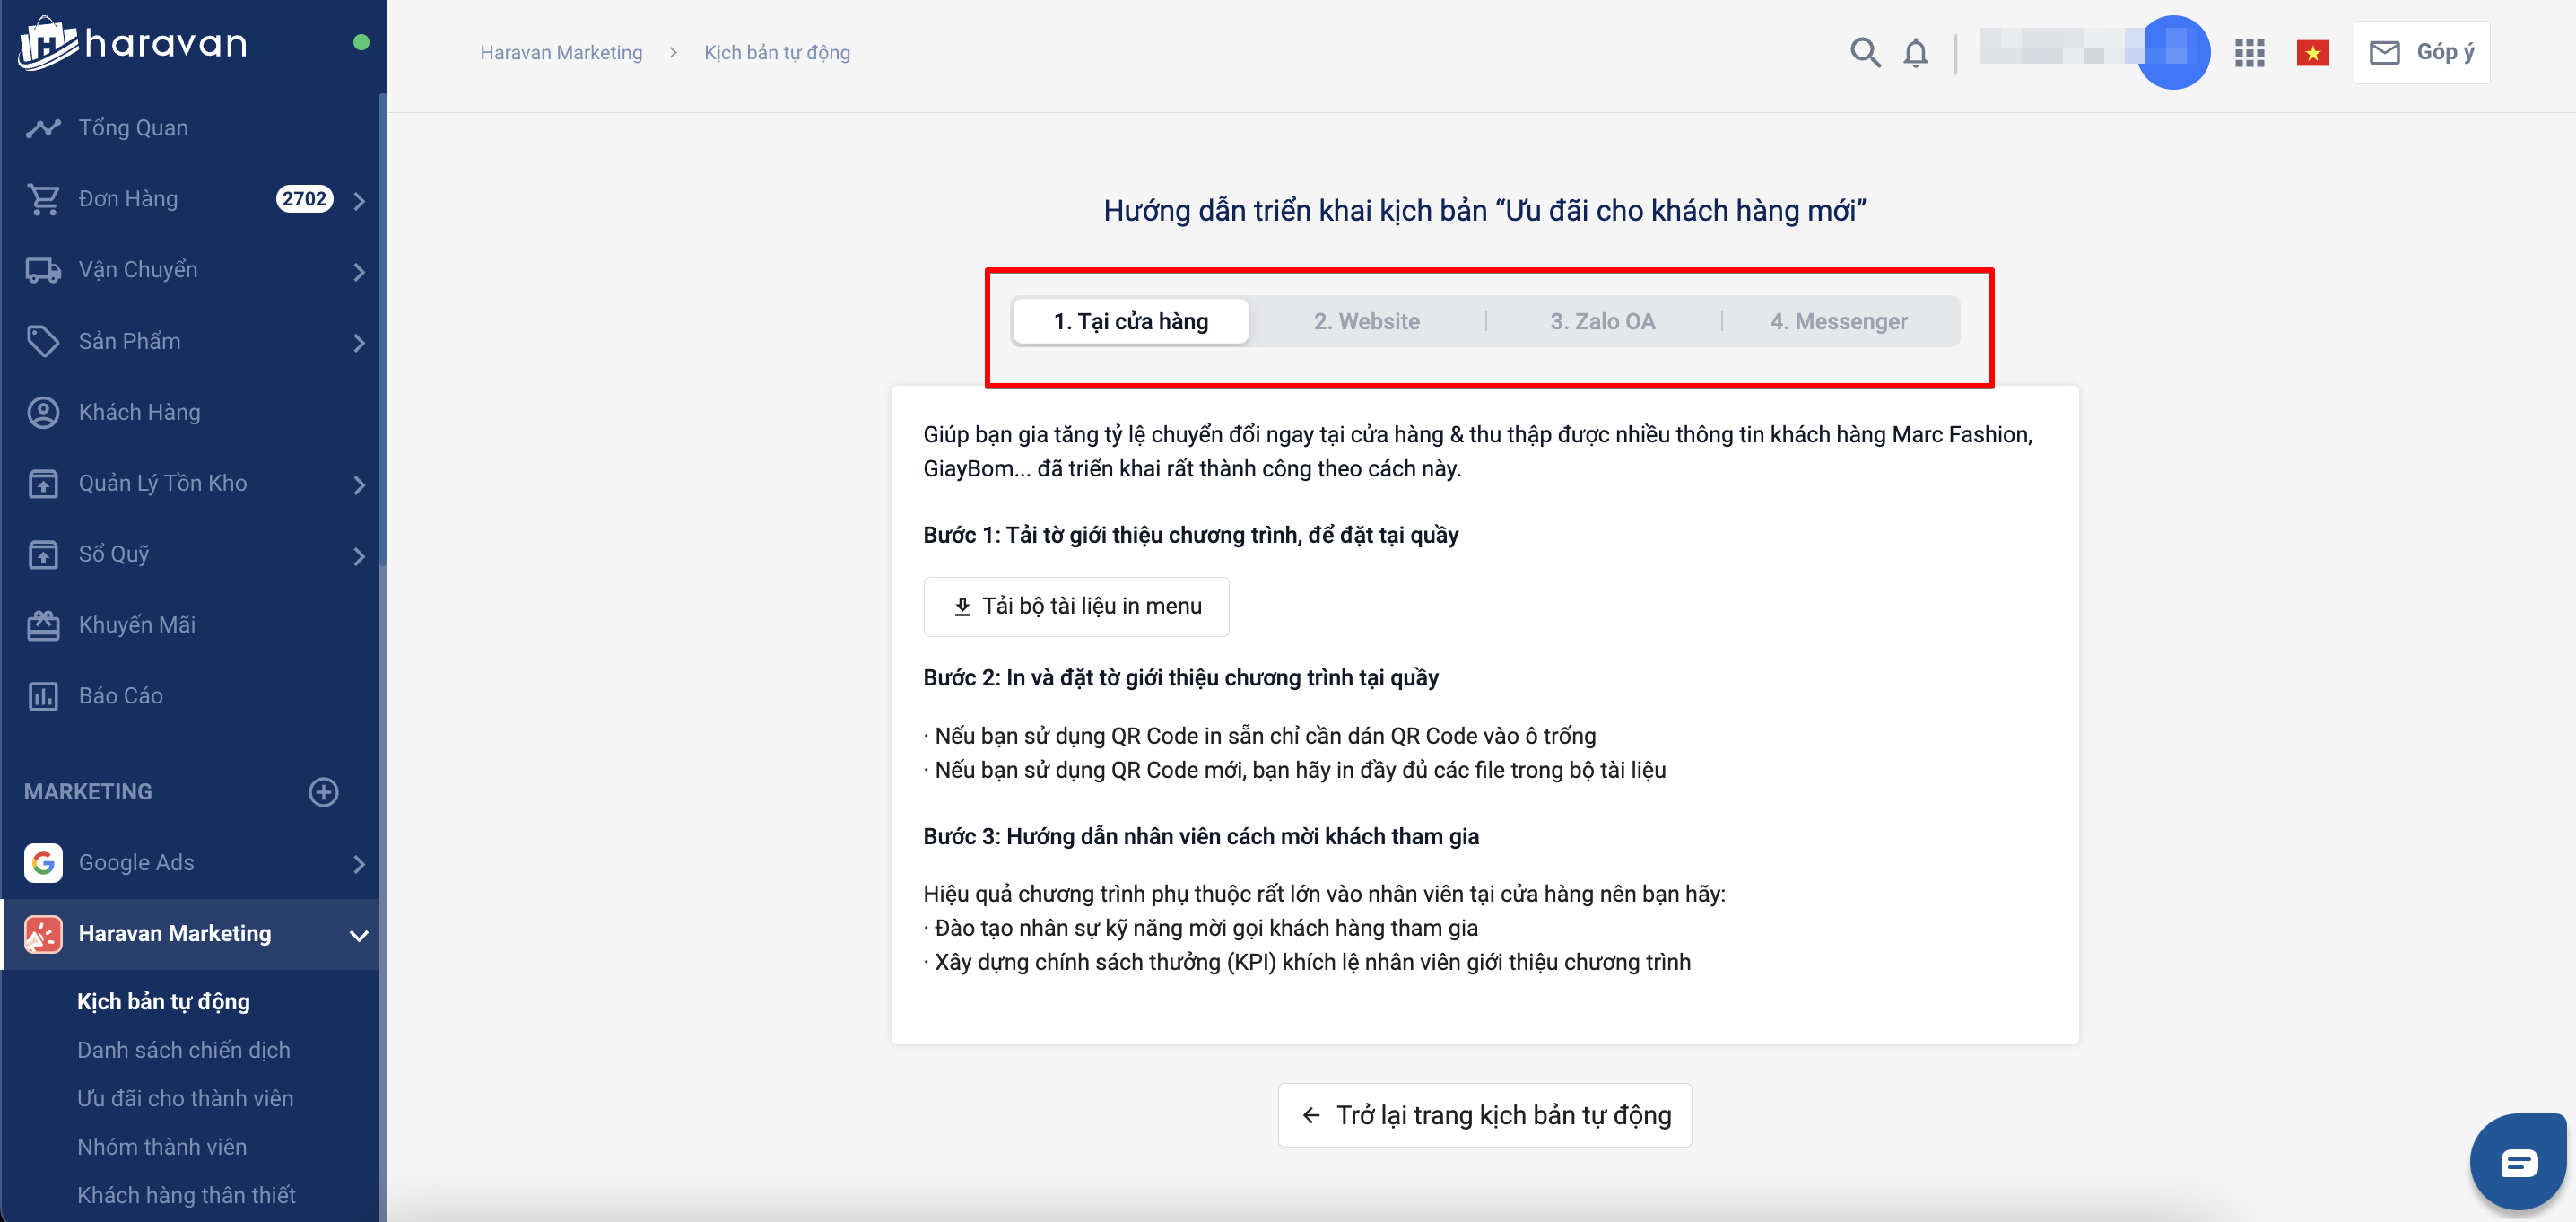The image size is (2576, 1222).
Task: Click the sidebar vertical scrollbar
Action: coord(382,330)
